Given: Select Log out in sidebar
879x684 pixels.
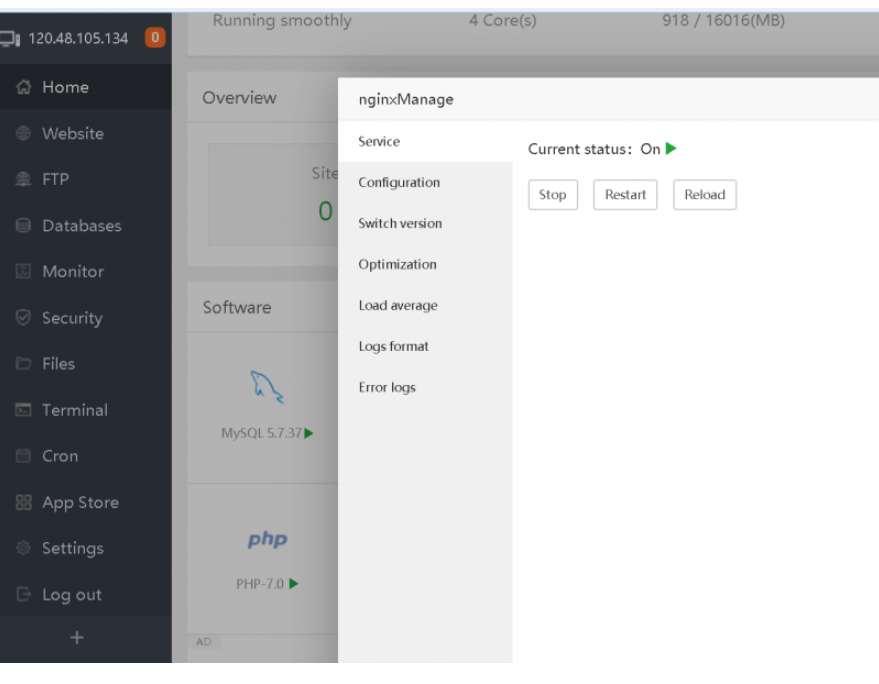Looking at the screenshot, I should 71,595.
